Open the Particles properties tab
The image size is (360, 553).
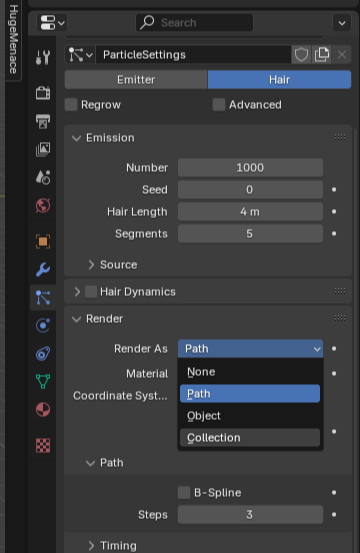43,298
